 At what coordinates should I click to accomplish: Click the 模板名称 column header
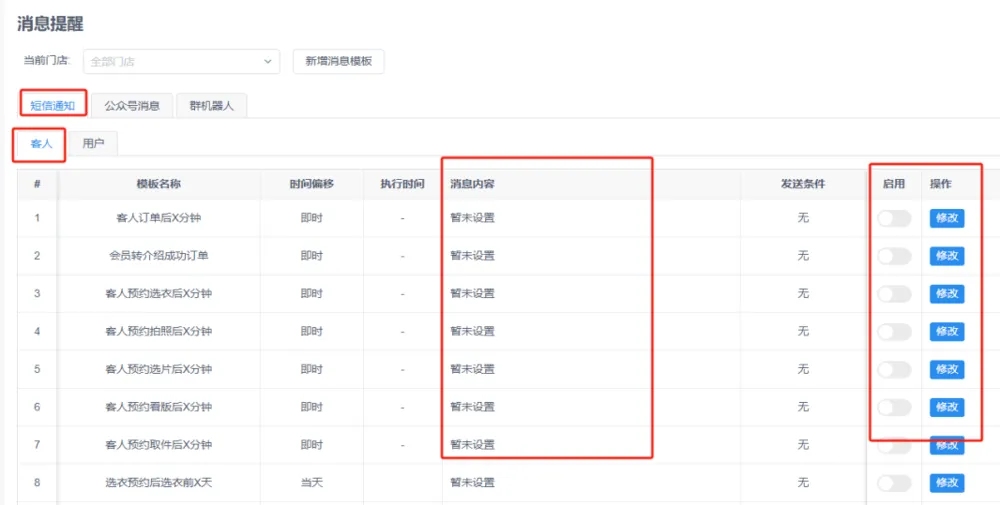click(x=158, y=184)
